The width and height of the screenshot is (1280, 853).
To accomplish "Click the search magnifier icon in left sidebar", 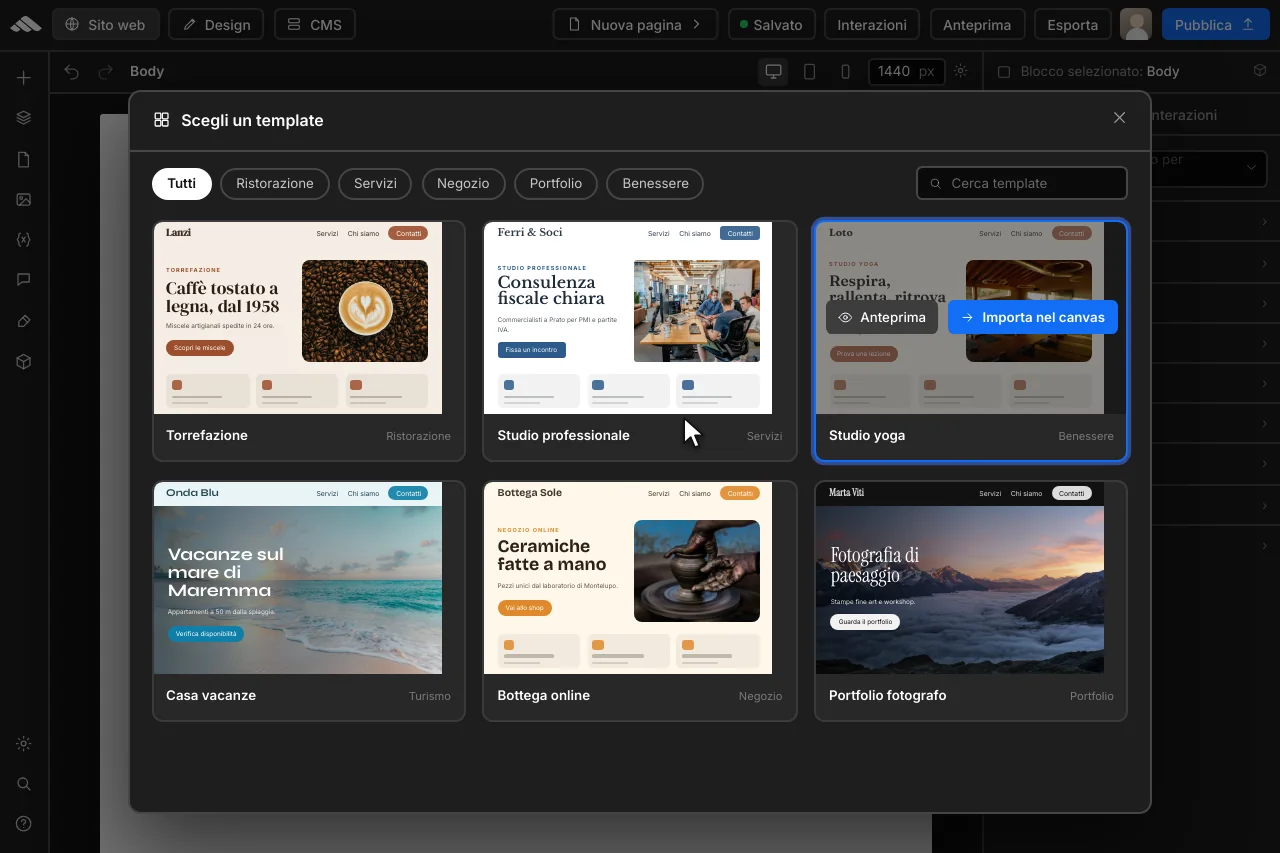I will coord(24,784).
